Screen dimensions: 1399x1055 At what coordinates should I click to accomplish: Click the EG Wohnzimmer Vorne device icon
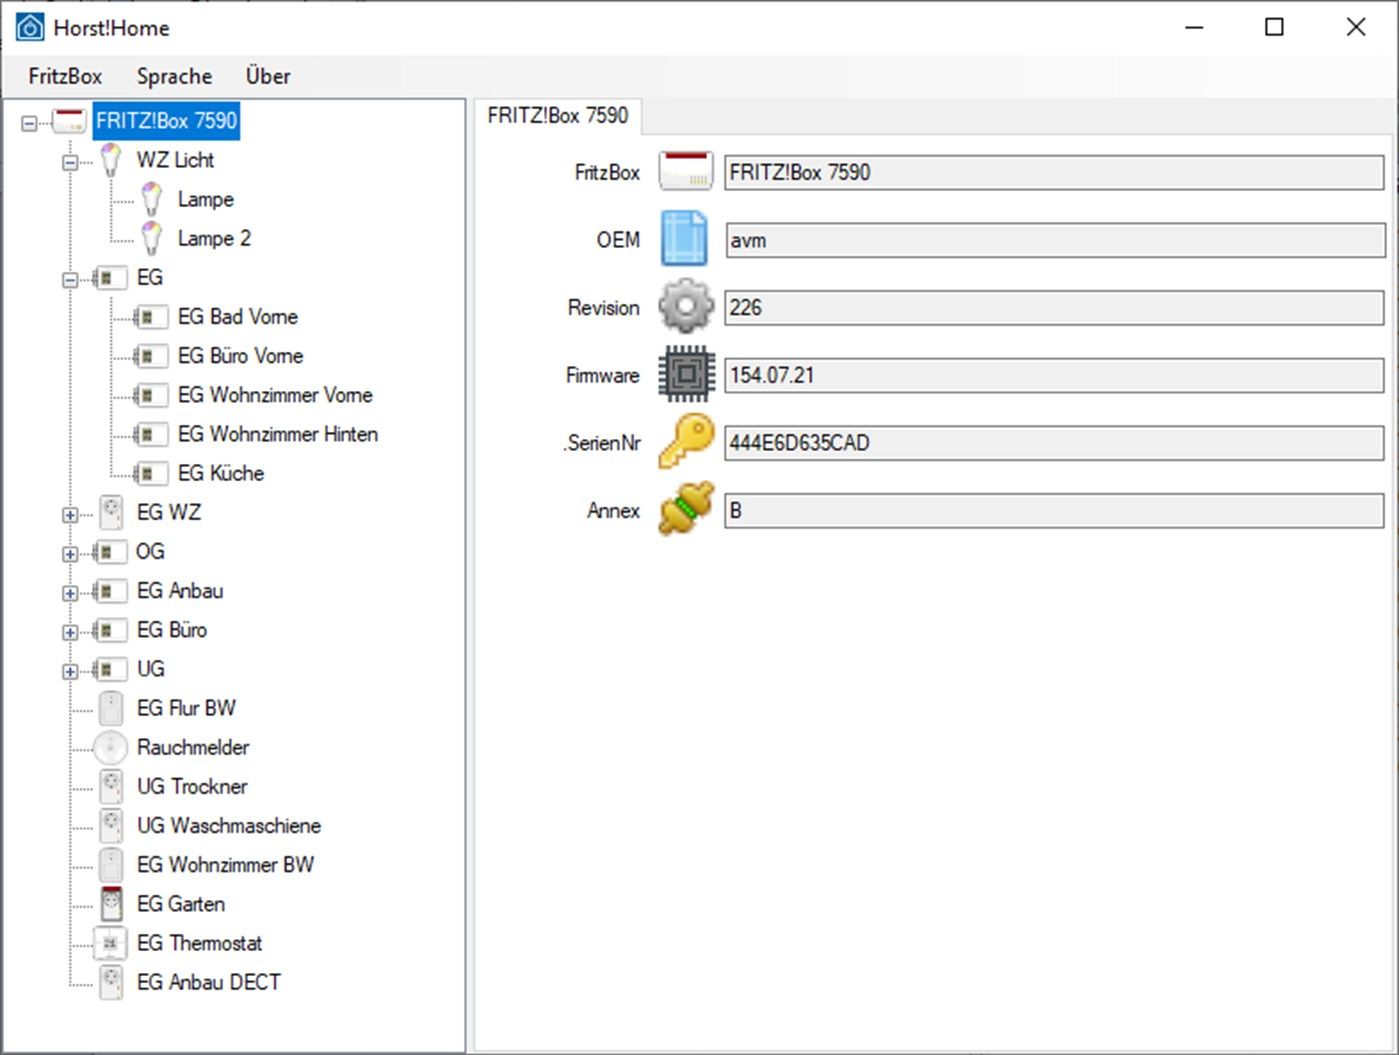[150, 395]
